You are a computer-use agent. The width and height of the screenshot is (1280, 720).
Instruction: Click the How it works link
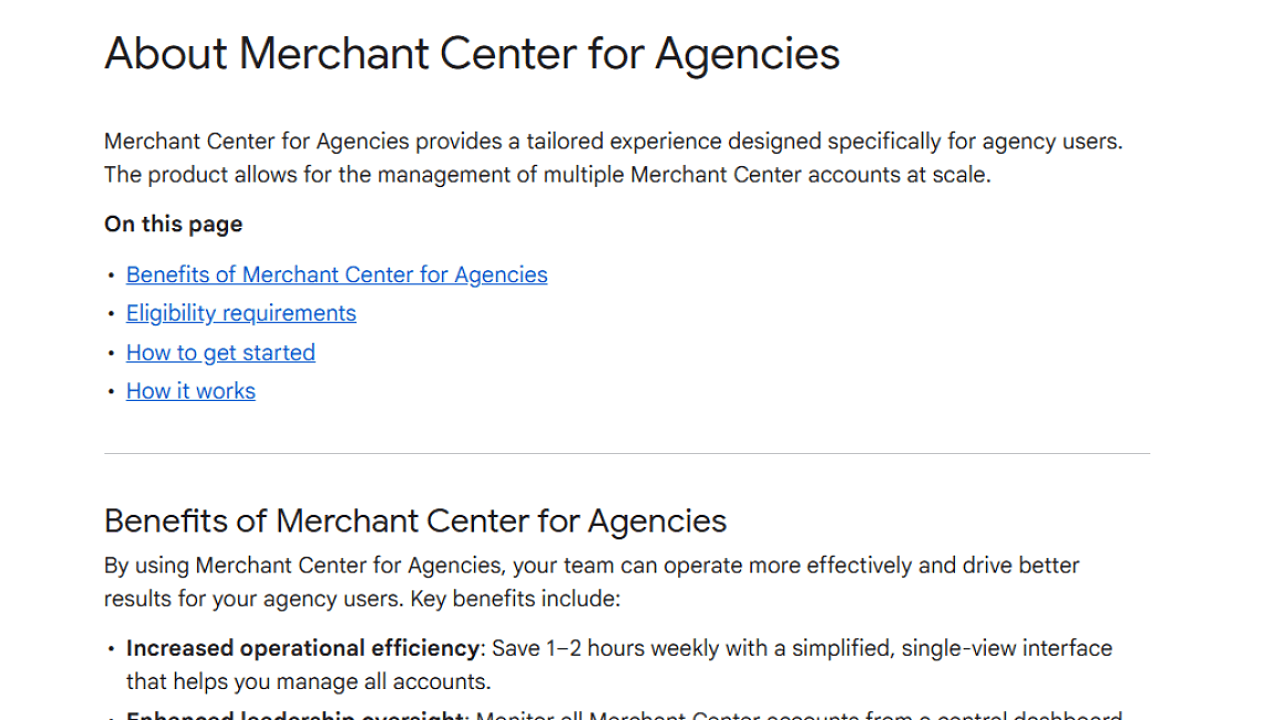coord(190,392)
